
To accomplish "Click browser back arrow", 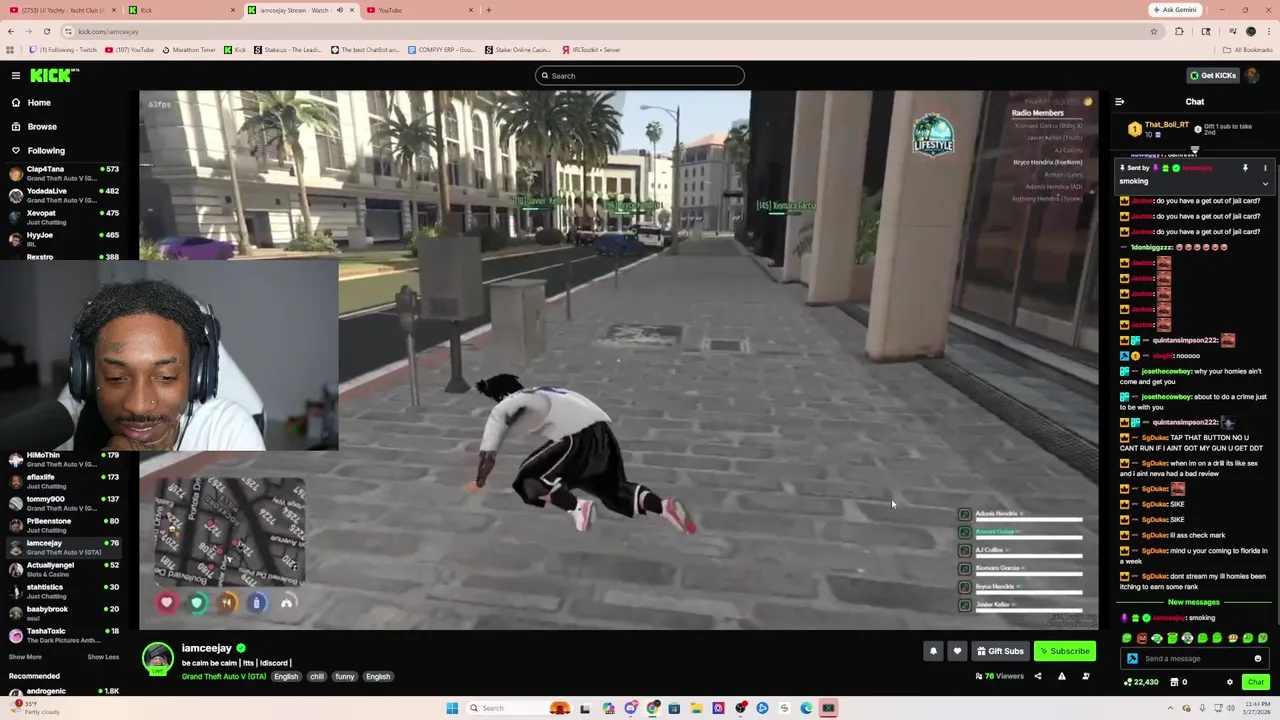I will point(11,31).
